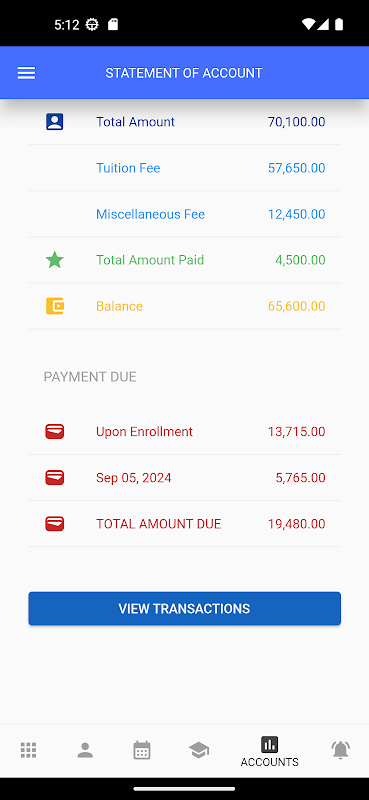Select the ACCOUNTS tab
Image resolution: width=369 pixels, height=800 pixels.
tap(269, 752)
